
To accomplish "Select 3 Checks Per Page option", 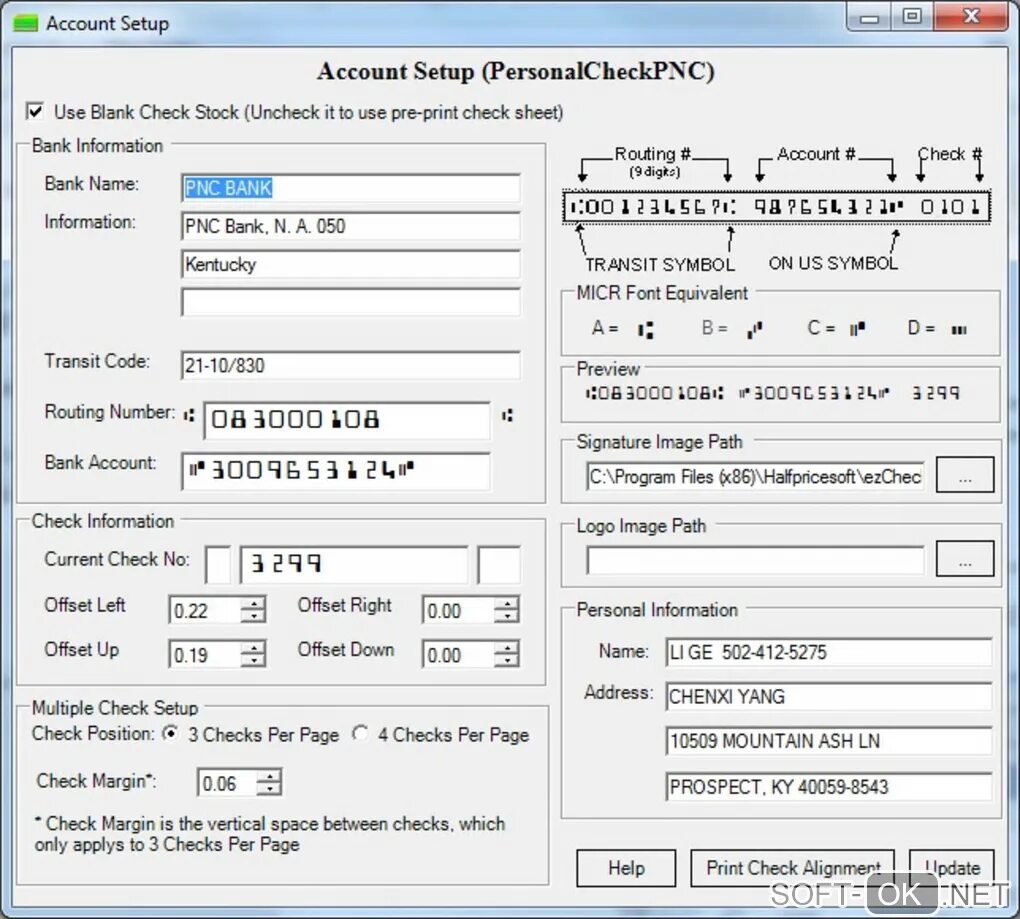I will click(170, 734).
